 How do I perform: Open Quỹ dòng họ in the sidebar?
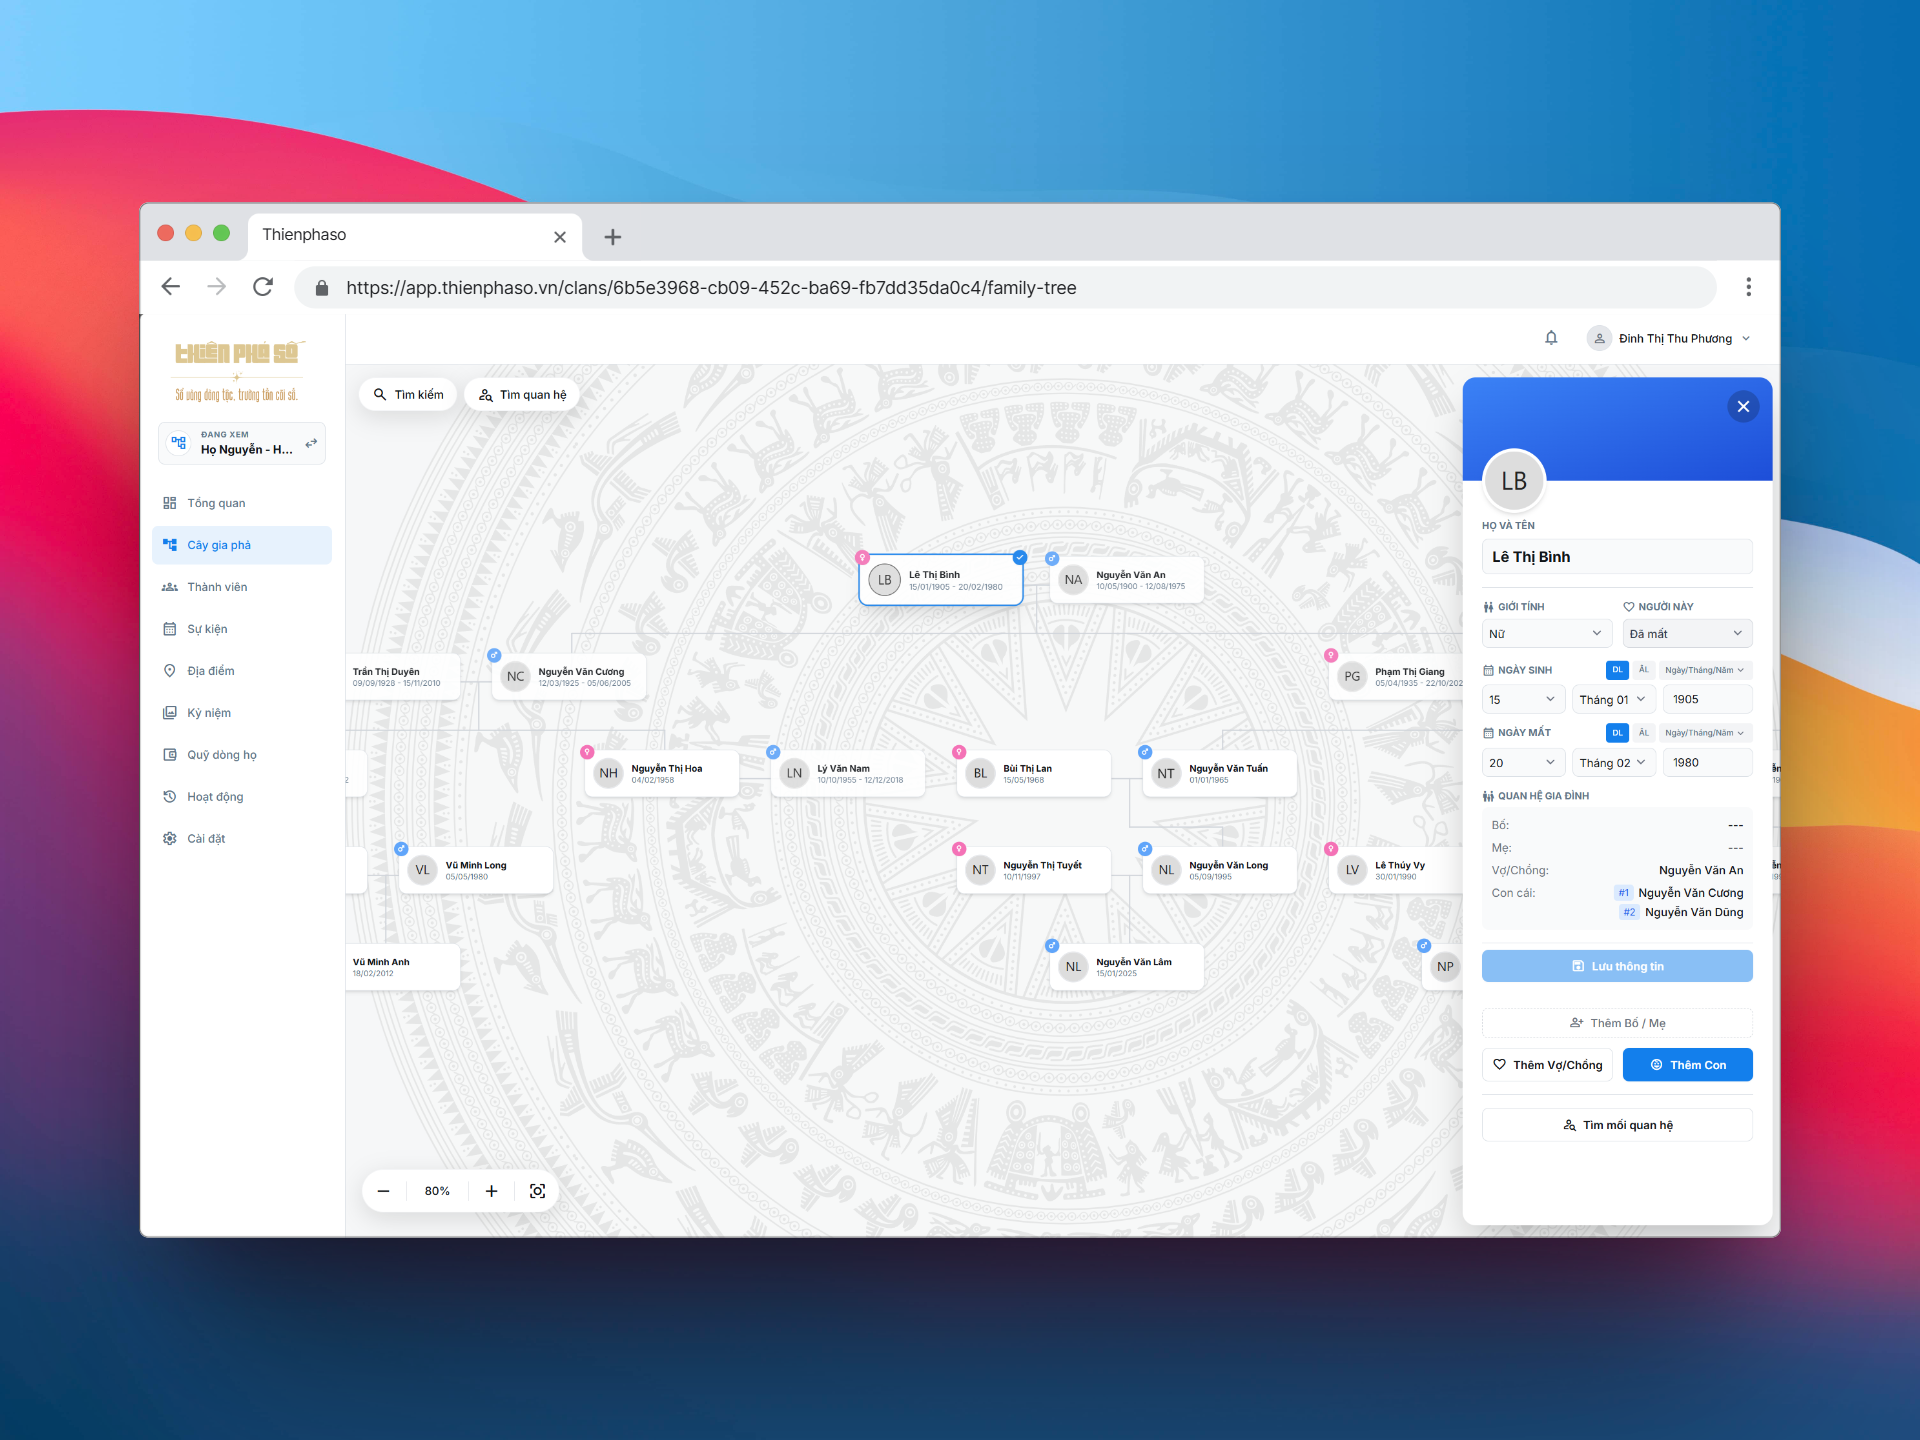(x=242, y=755)
